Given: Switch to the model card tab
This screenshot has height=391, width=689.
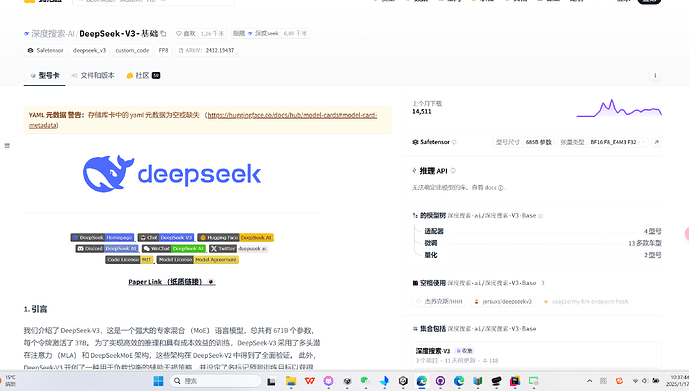Looking at the screenshot, I should (44, 76).
